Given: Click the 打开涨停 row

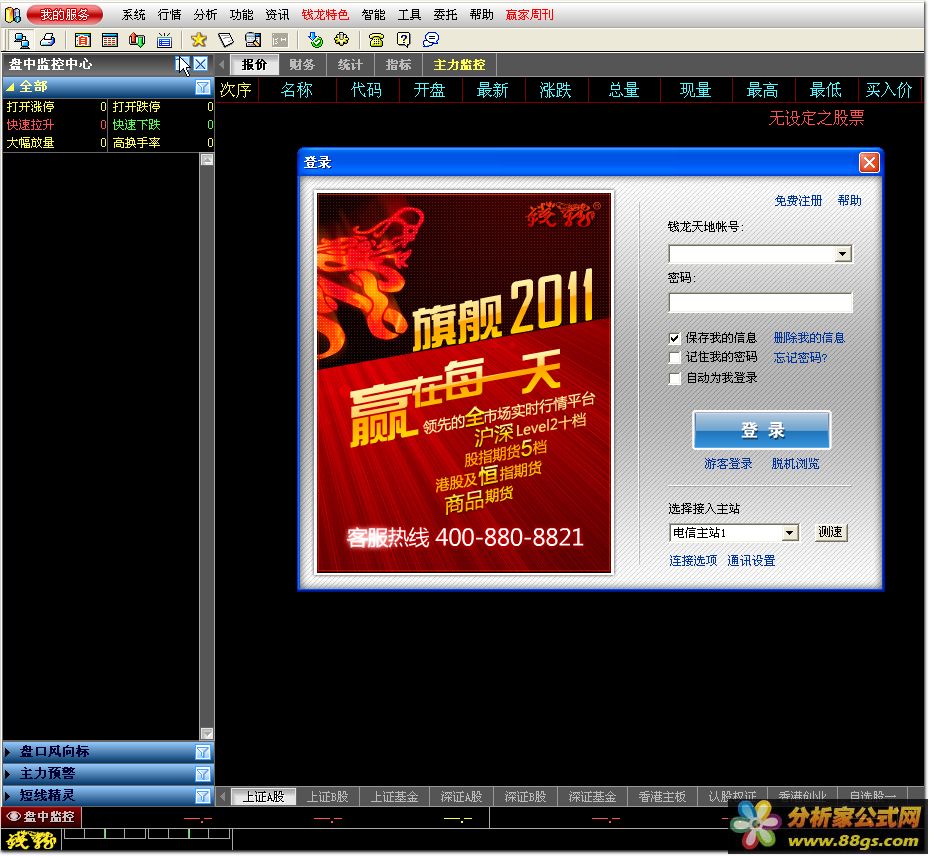Looking at the screenshot, I should pos(55,107).
